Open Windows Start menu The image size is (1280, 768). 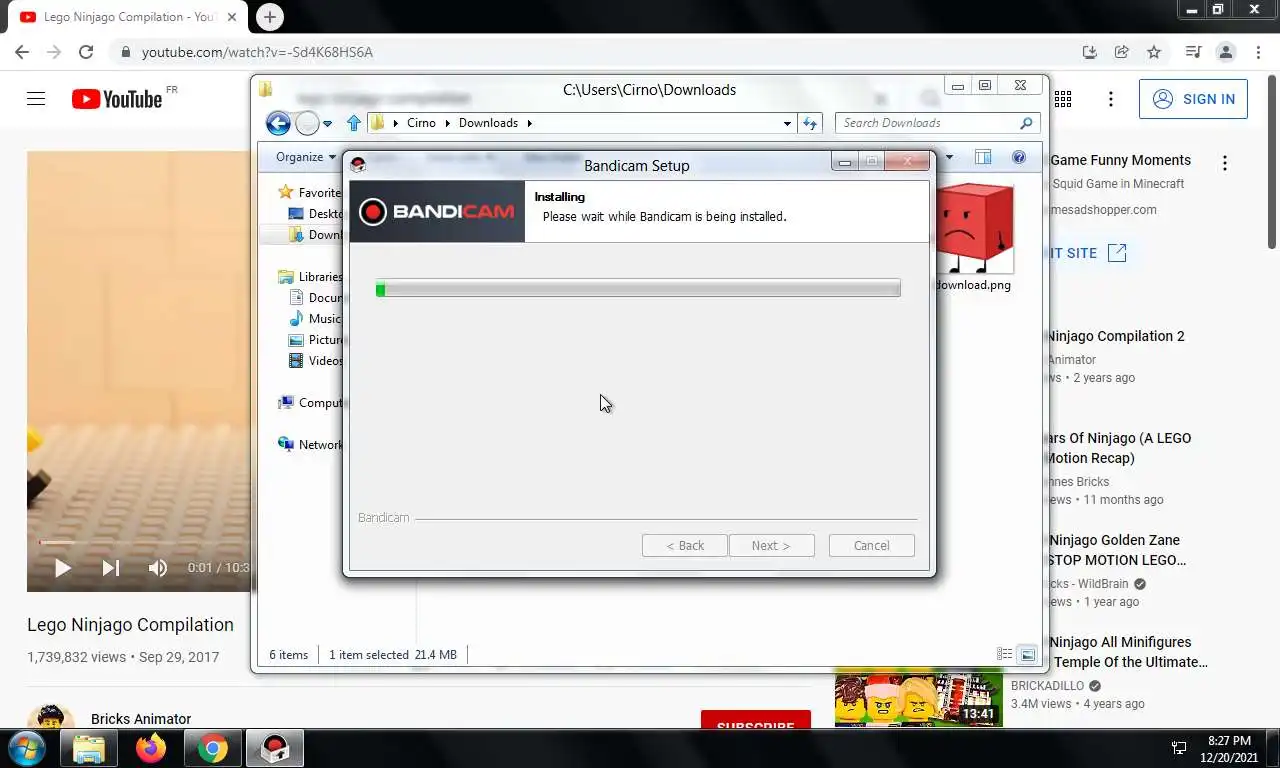pos(26,748)
